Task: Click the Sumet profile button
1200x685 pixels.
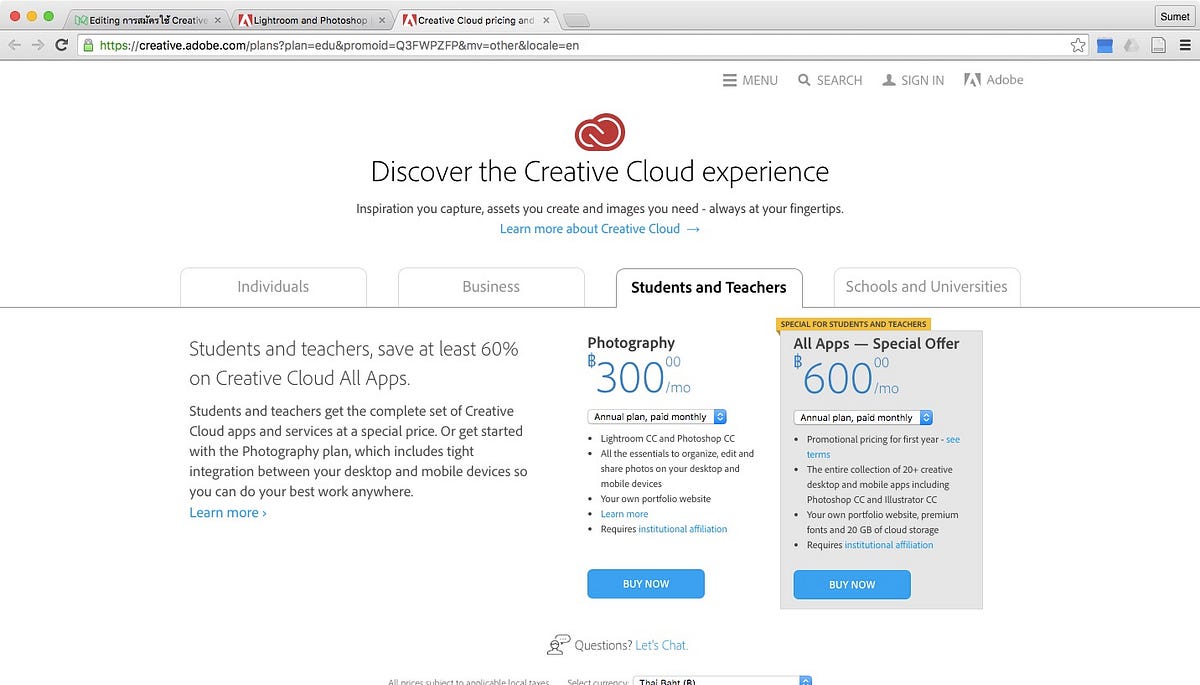Action: [x=1174, y=17]
